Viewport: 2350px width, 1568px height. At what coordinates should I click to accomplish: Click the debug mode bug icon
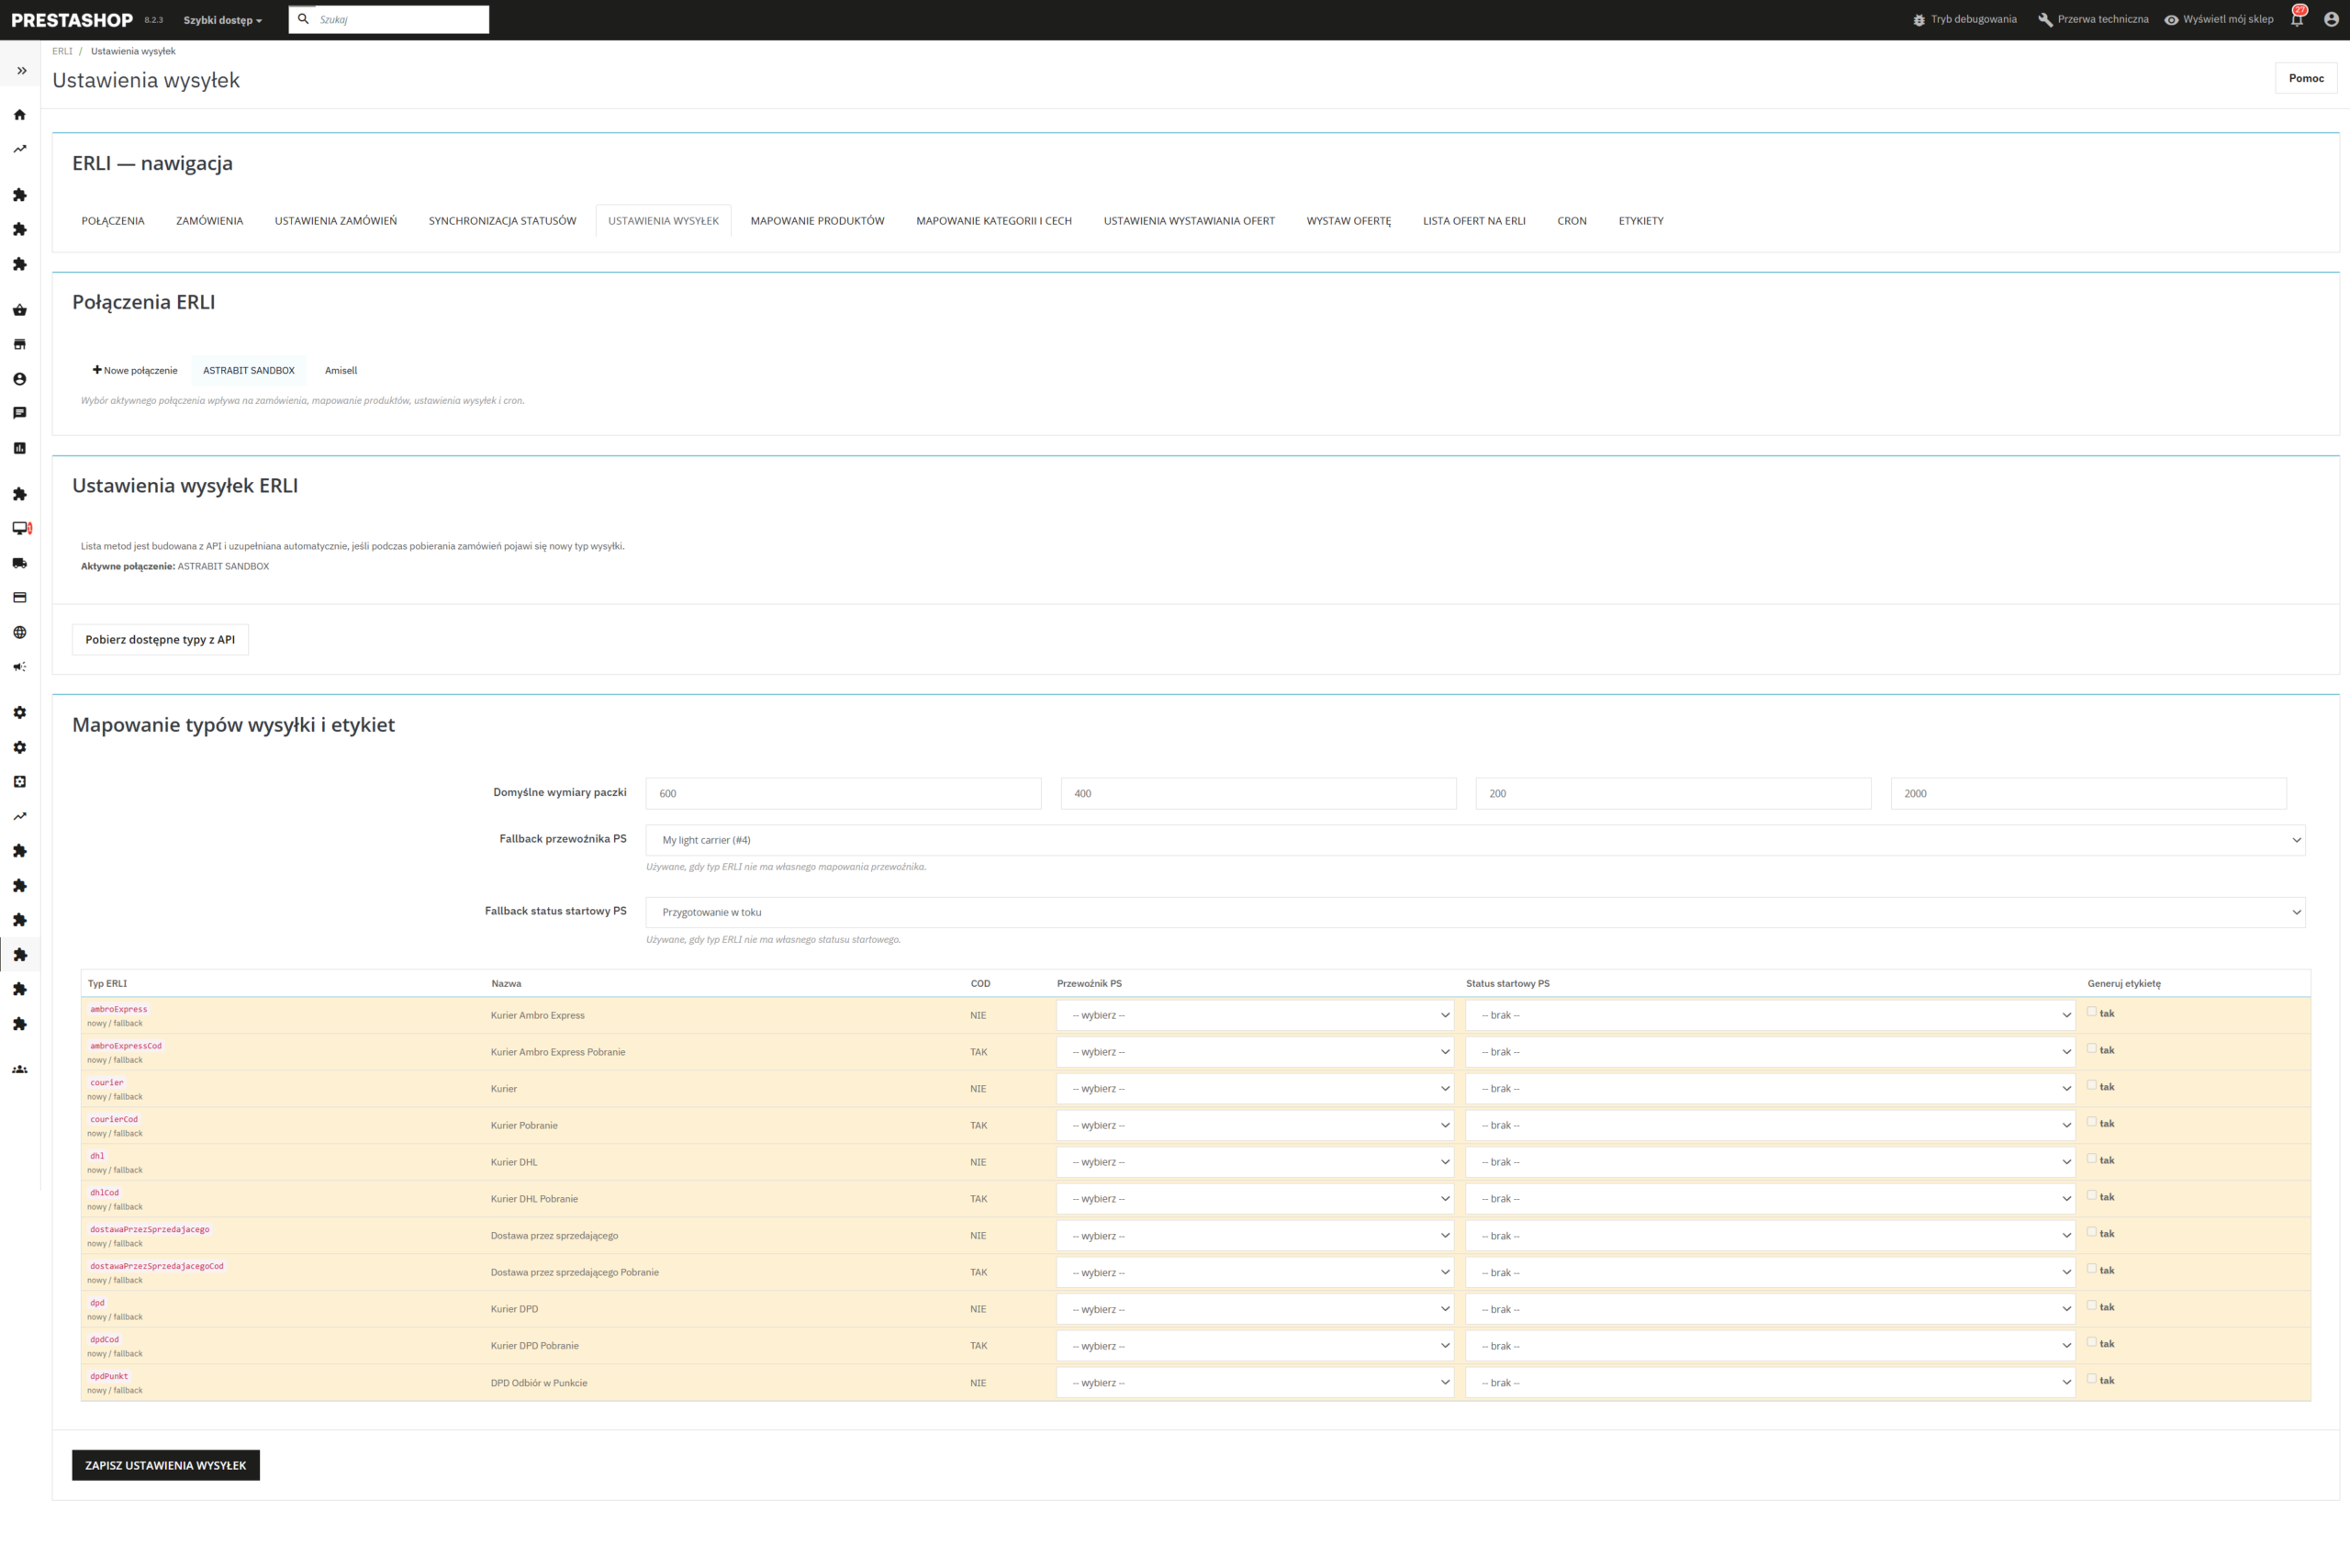tap(1918, 20)
